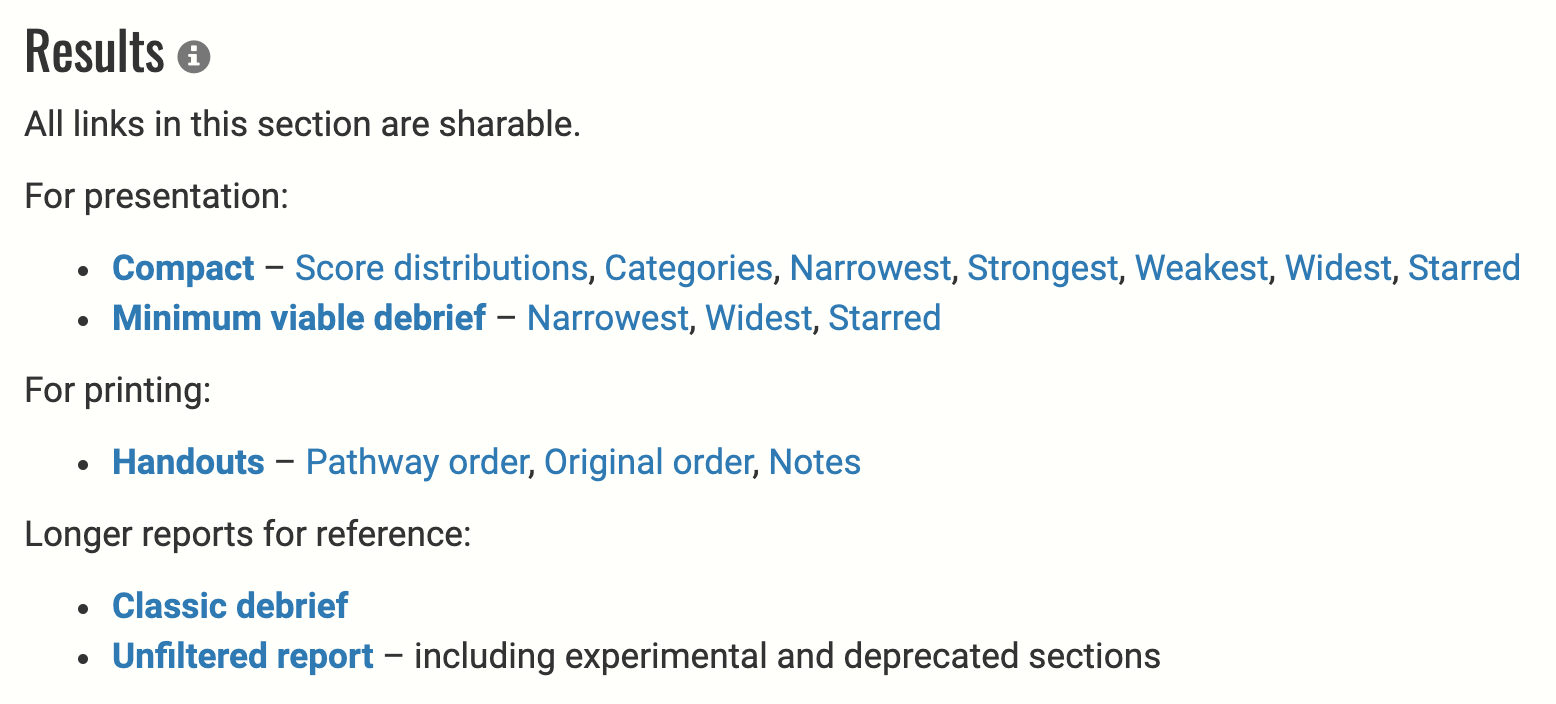The image size is (1556, 704).
Task: Open the Minimum viable debrief link
Action: [299, 318]
